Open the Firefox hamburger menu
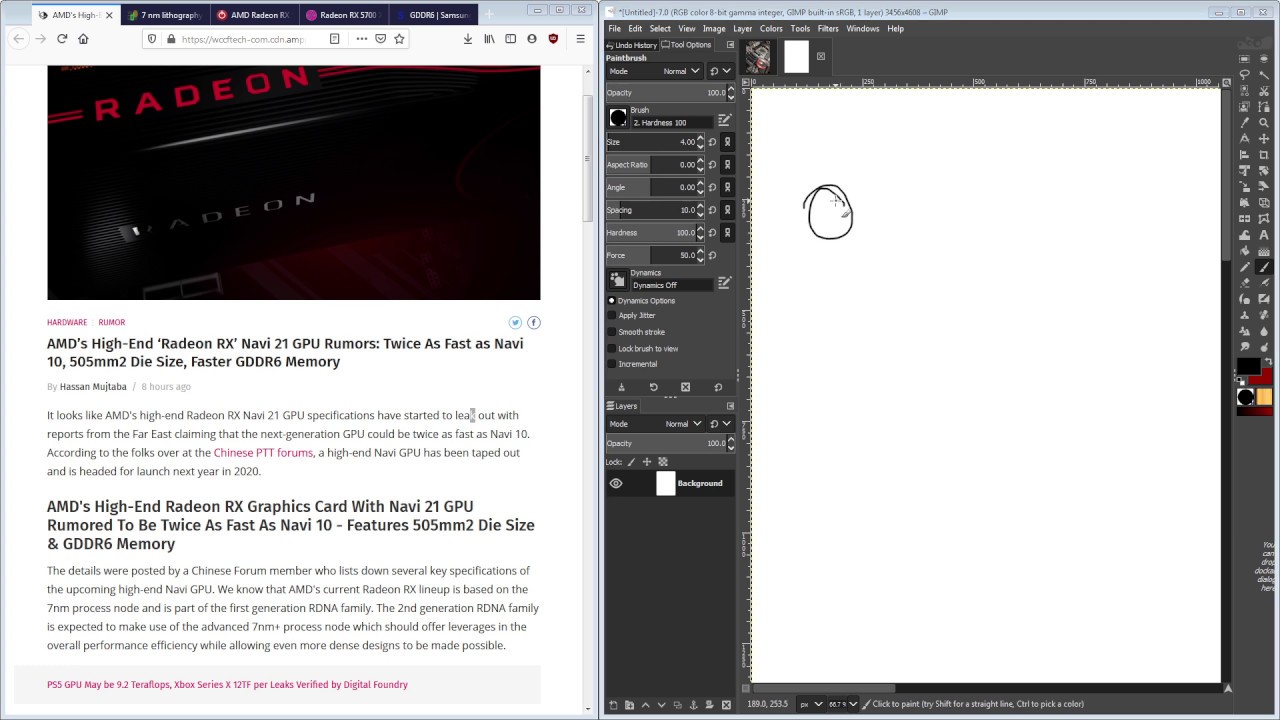The height and width of the screenshot is (720, 1280). click(x=580, y=39)
